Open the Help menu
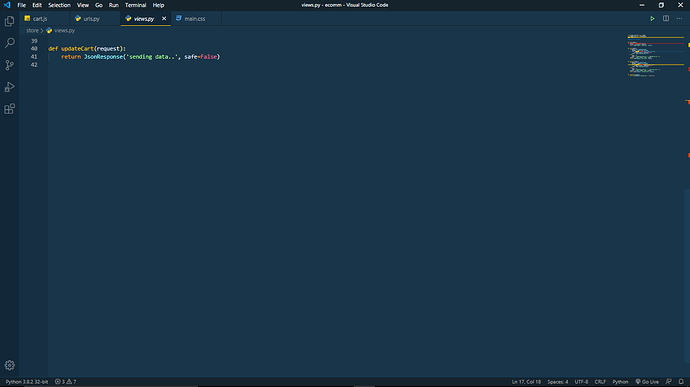The image size is (690, 387). (158, 5)
